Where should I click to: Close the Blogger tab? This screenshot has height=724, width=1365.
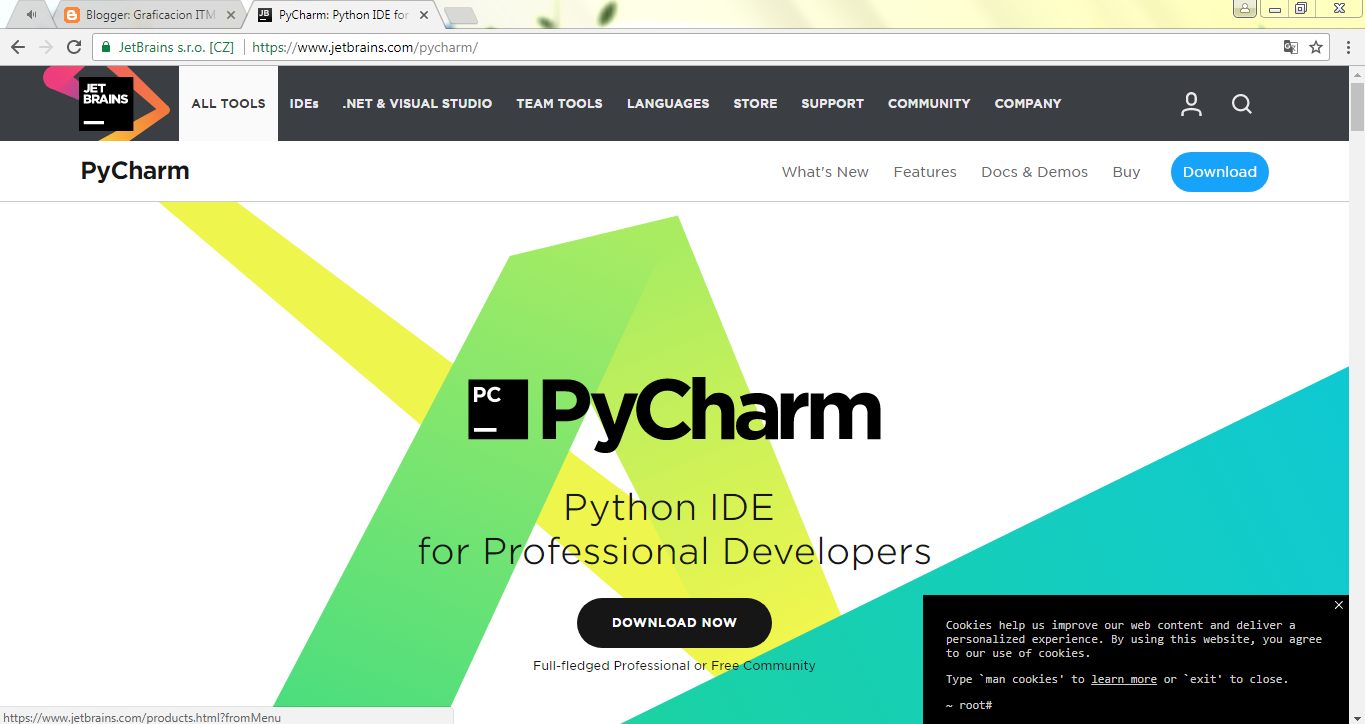tap(231, 15)
